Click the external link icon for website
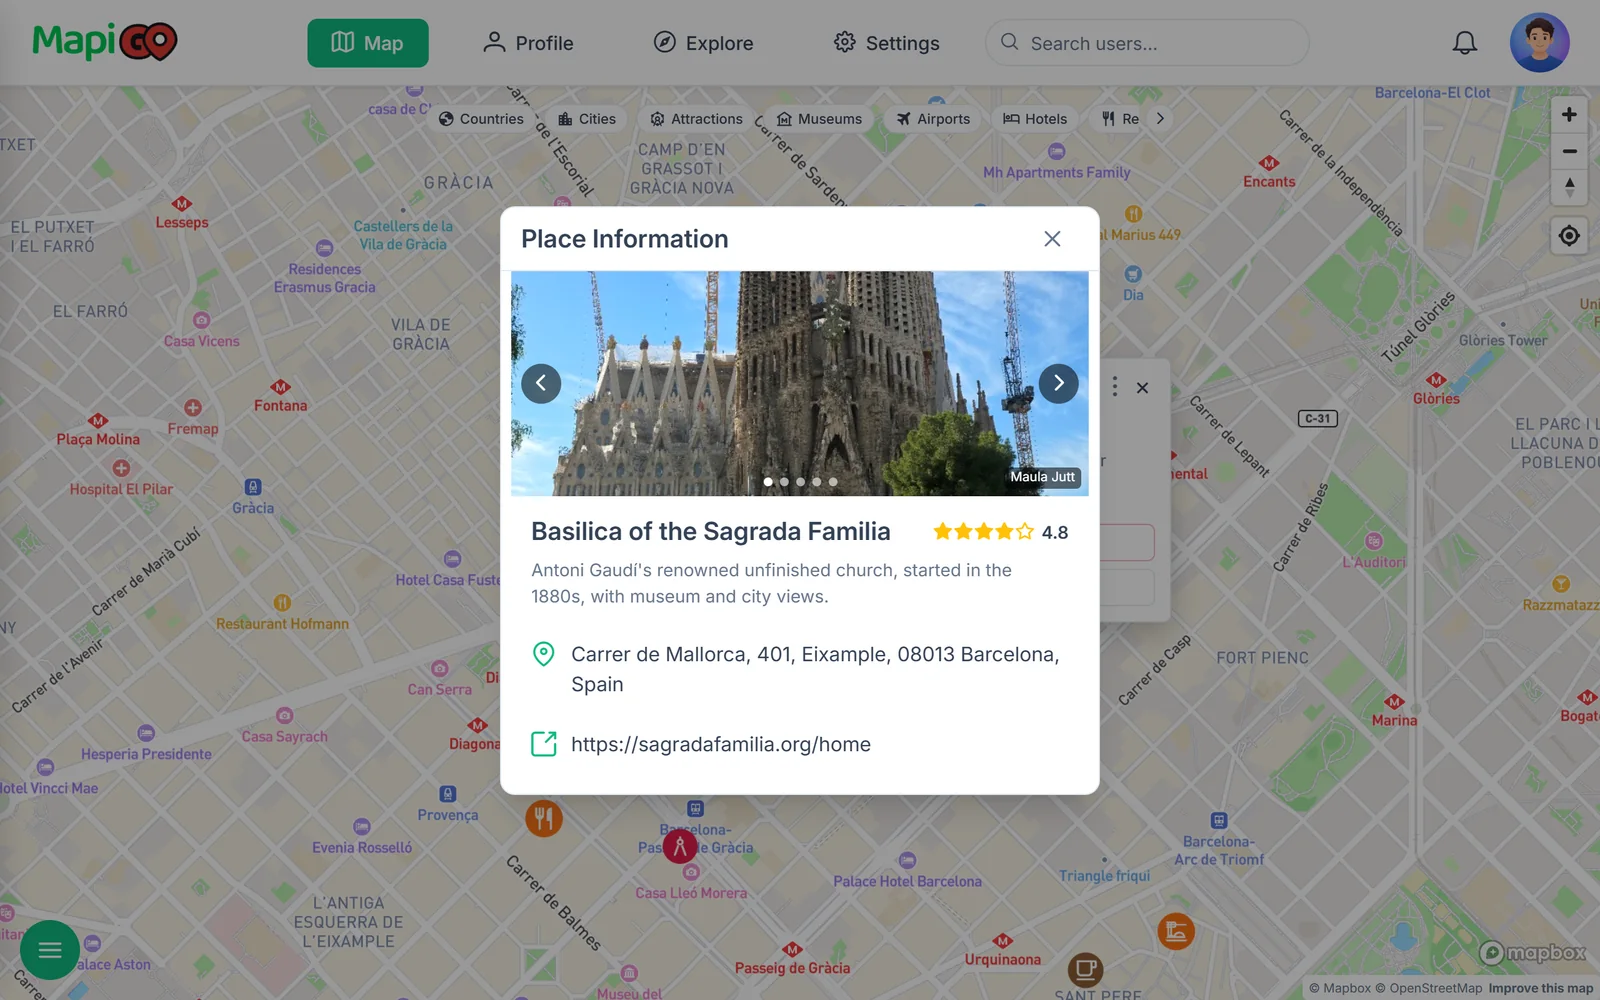 (x=544, y=744)
